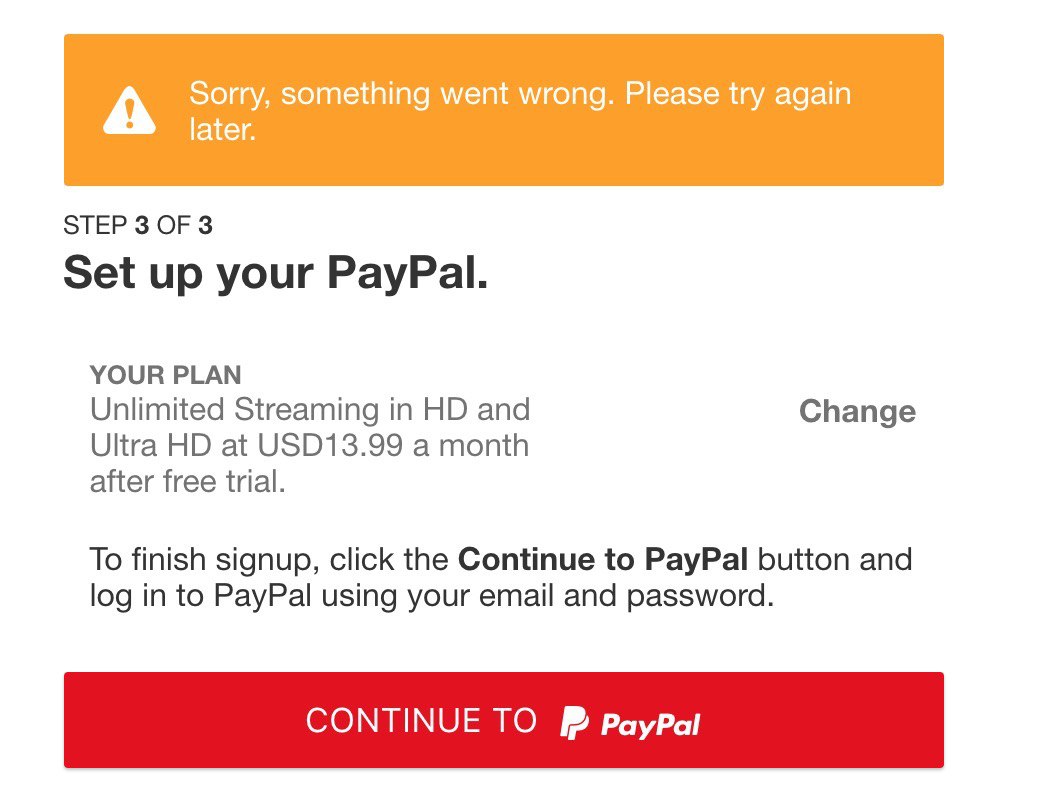The width and height of the screenshot is (1064, 796).
Task: Click "after free trial." text
Action: (188, 481)
